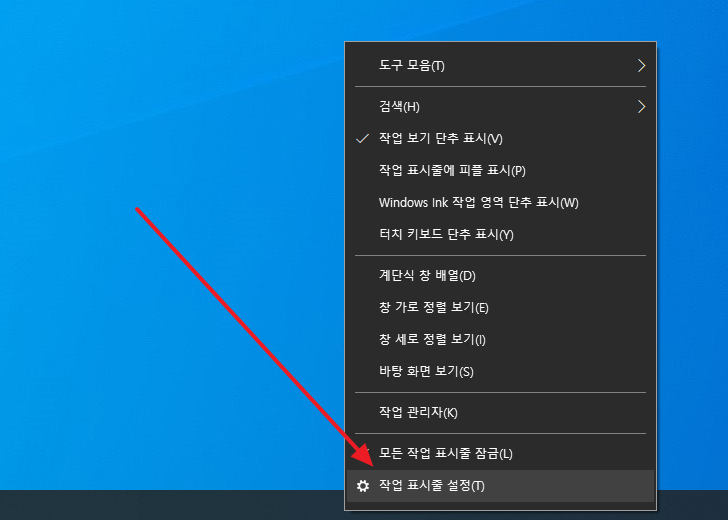Open 작업 표시줄 설정(T)

coord(500,486)
